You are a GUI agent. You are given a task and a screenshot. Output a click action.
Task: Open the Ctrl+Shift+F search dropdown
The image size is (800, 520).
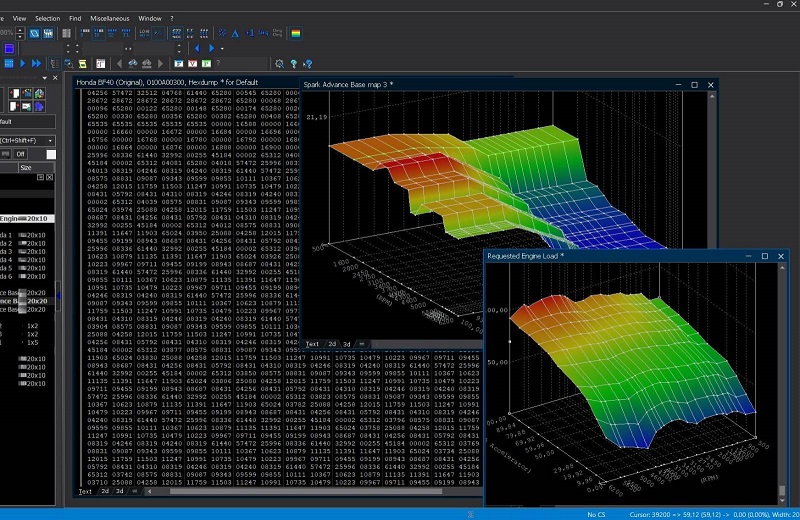(49, 140)
